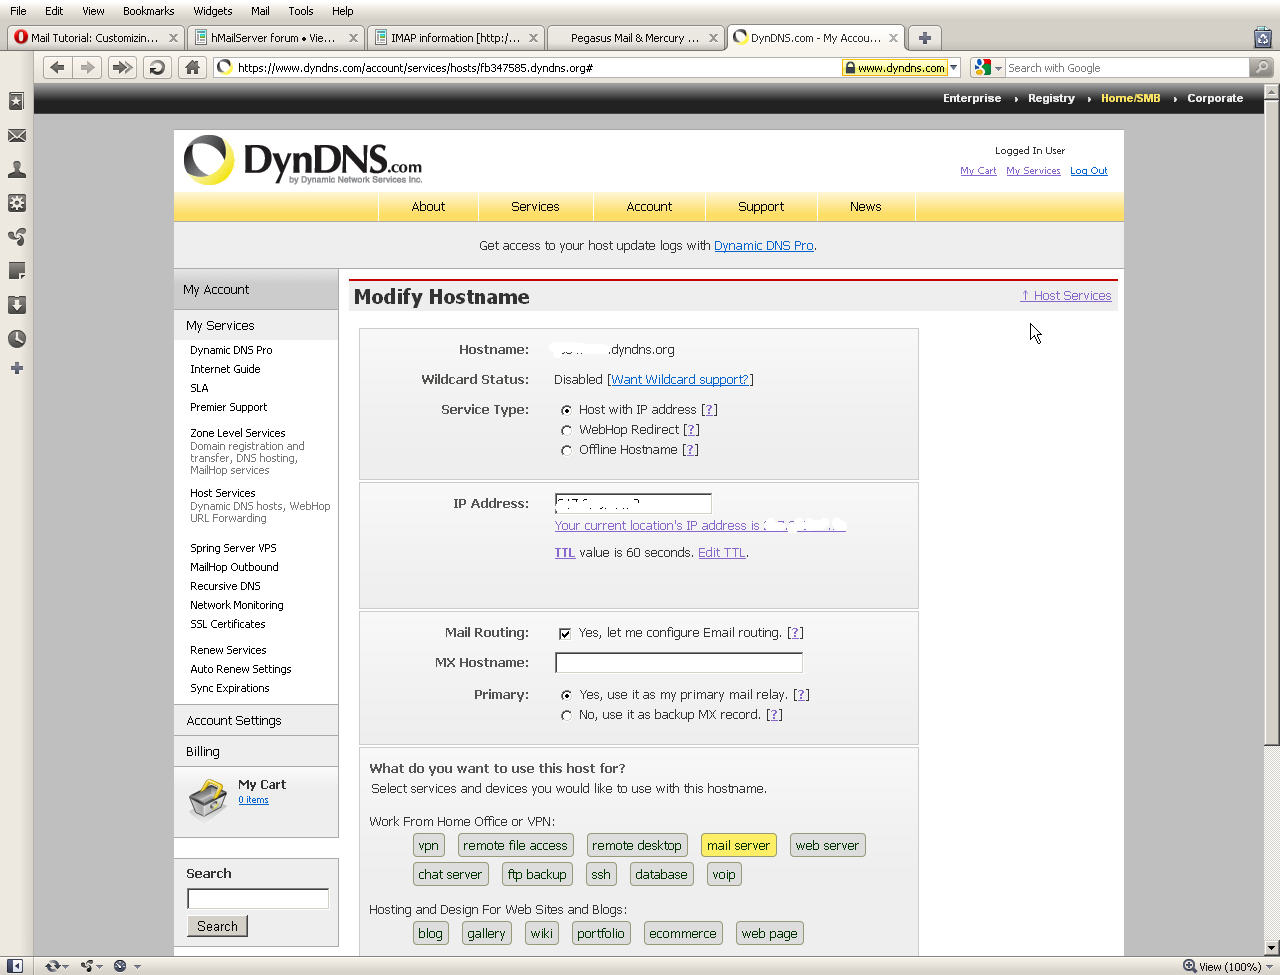Select No, backup MX record option
Image resolution: width=1280 pixels, height=975 pixels.
(566, 715)
